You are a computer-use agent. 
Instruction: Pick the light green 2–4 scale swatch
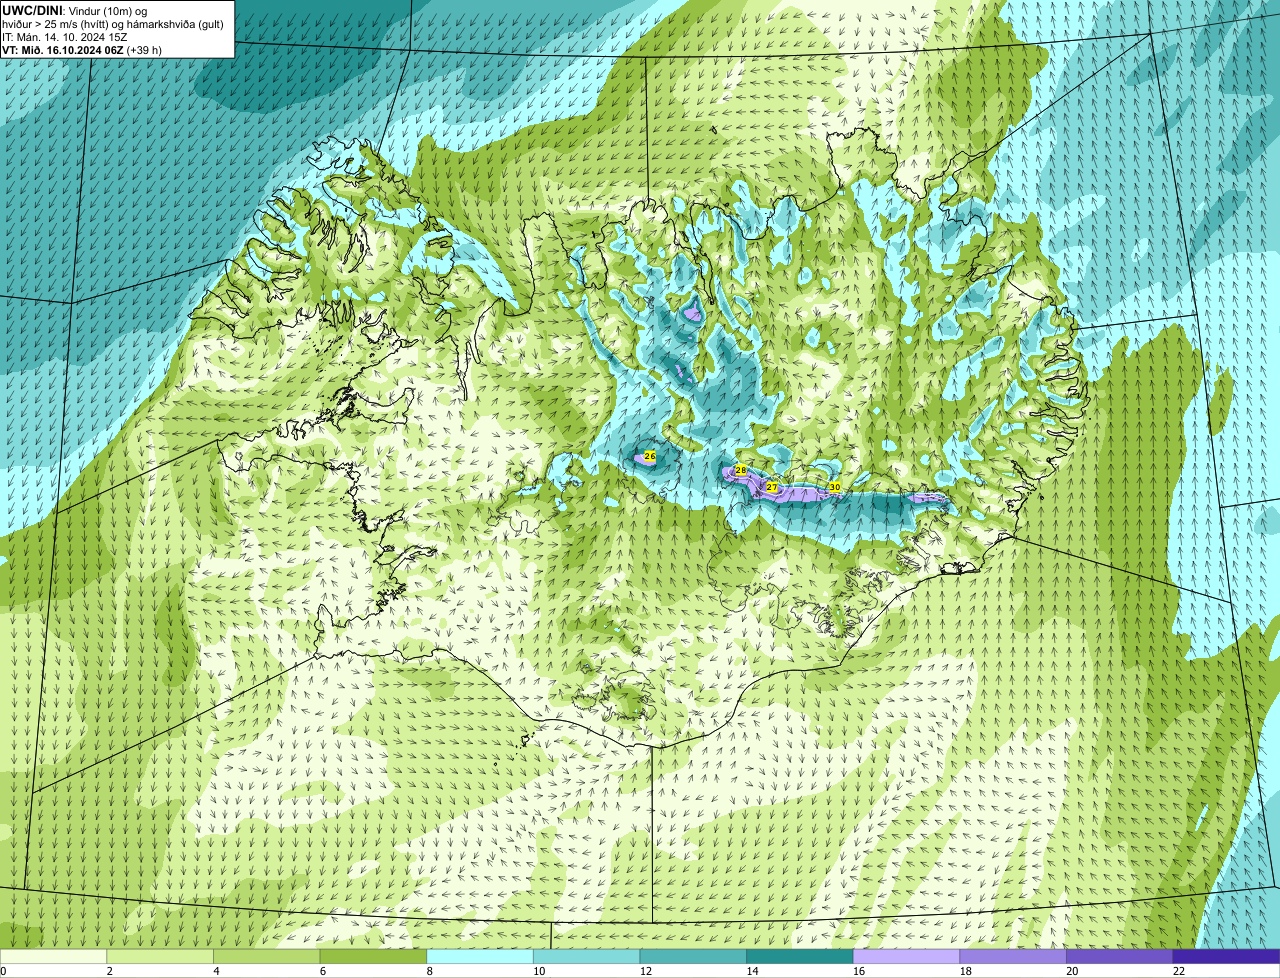[160, 956]
